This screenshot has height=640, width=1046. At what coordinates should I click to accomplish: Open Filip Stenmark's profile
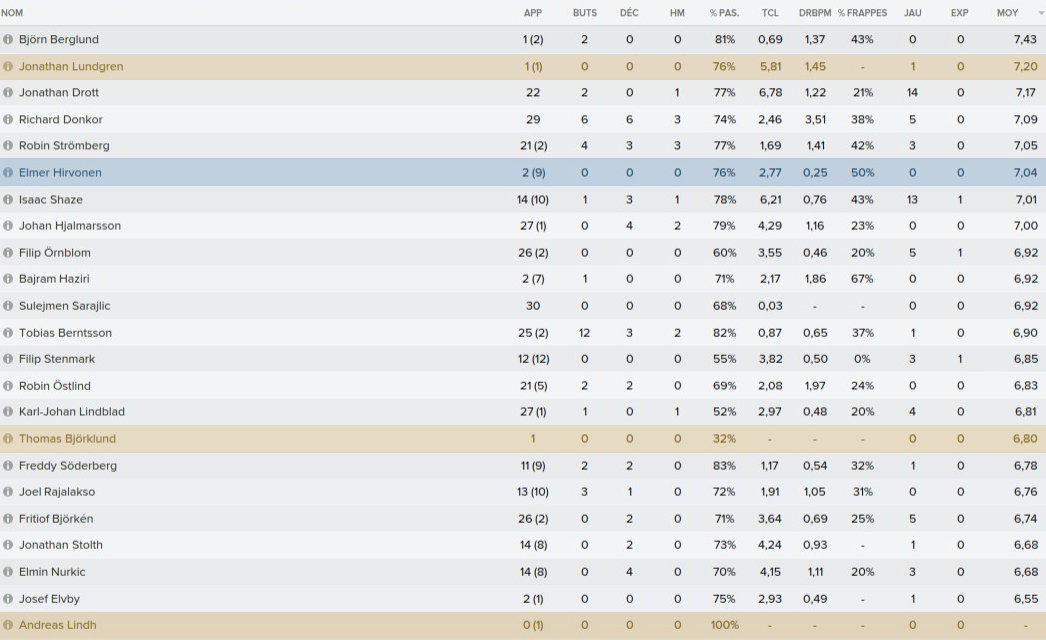(x=57, y=359)
